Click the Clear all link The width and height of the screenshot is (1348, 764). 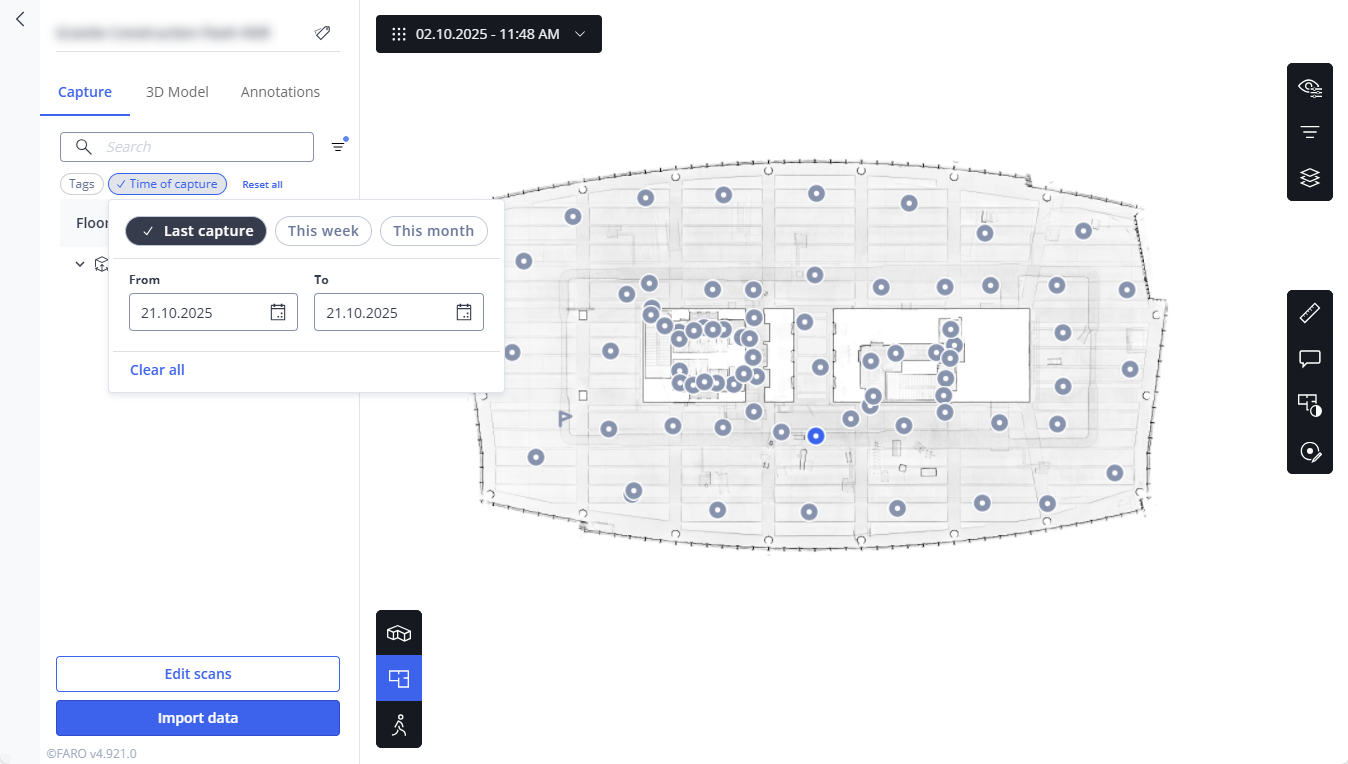(157, 370)
